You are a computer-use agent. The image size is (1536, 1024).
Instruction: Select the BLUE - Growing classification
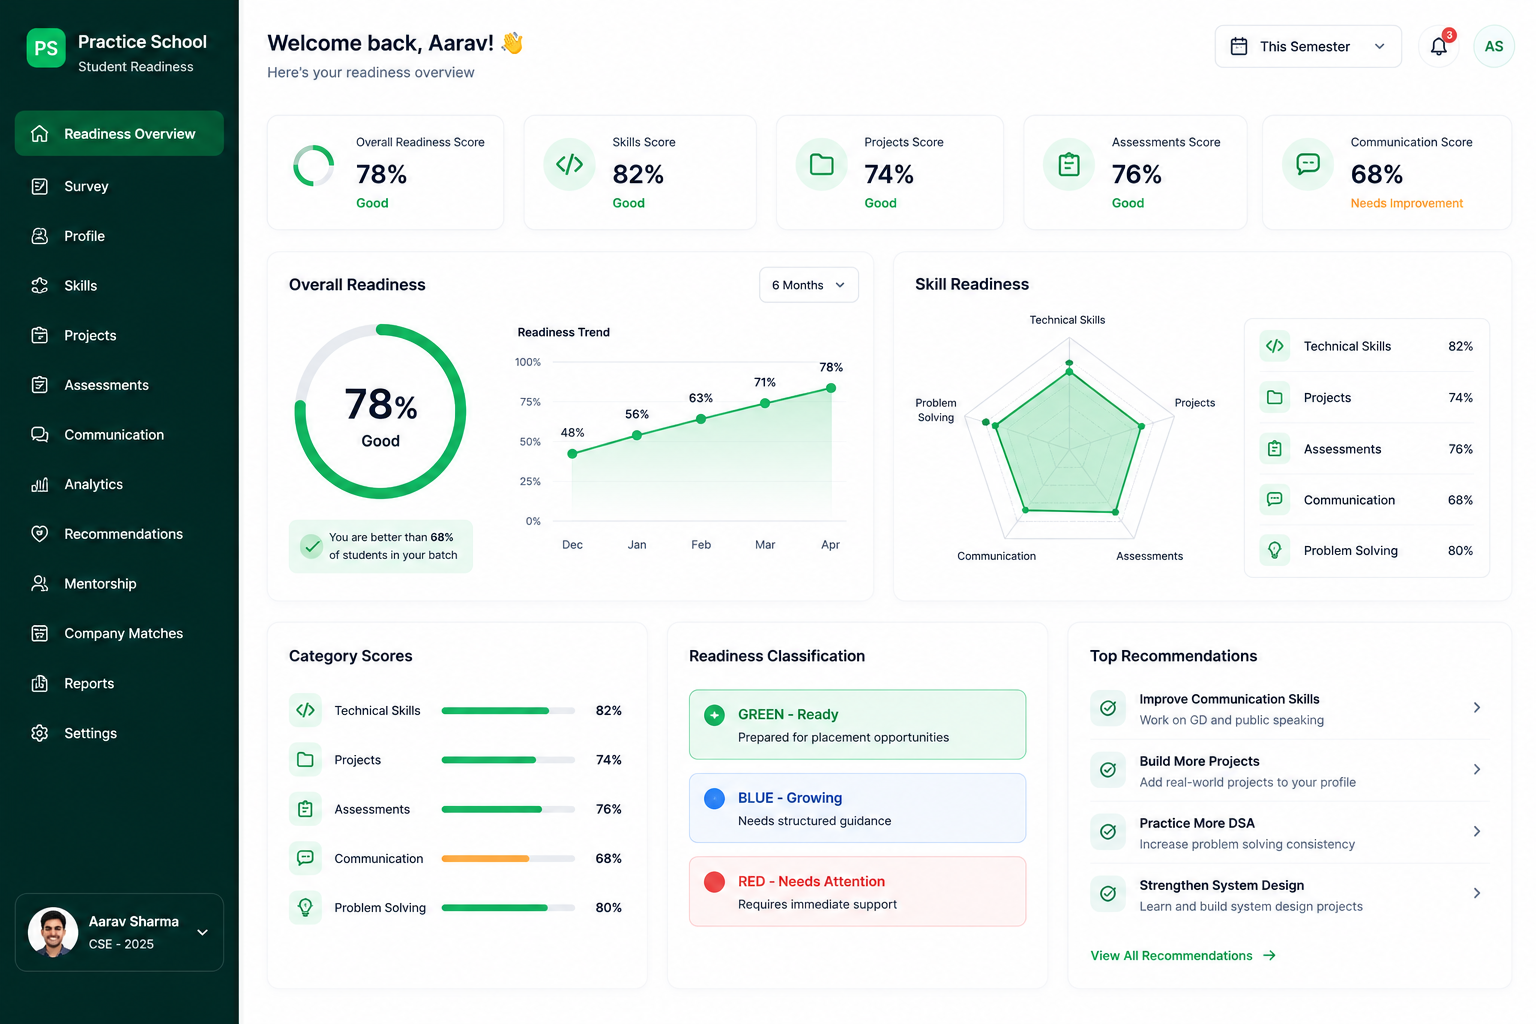tap(857, 808)
